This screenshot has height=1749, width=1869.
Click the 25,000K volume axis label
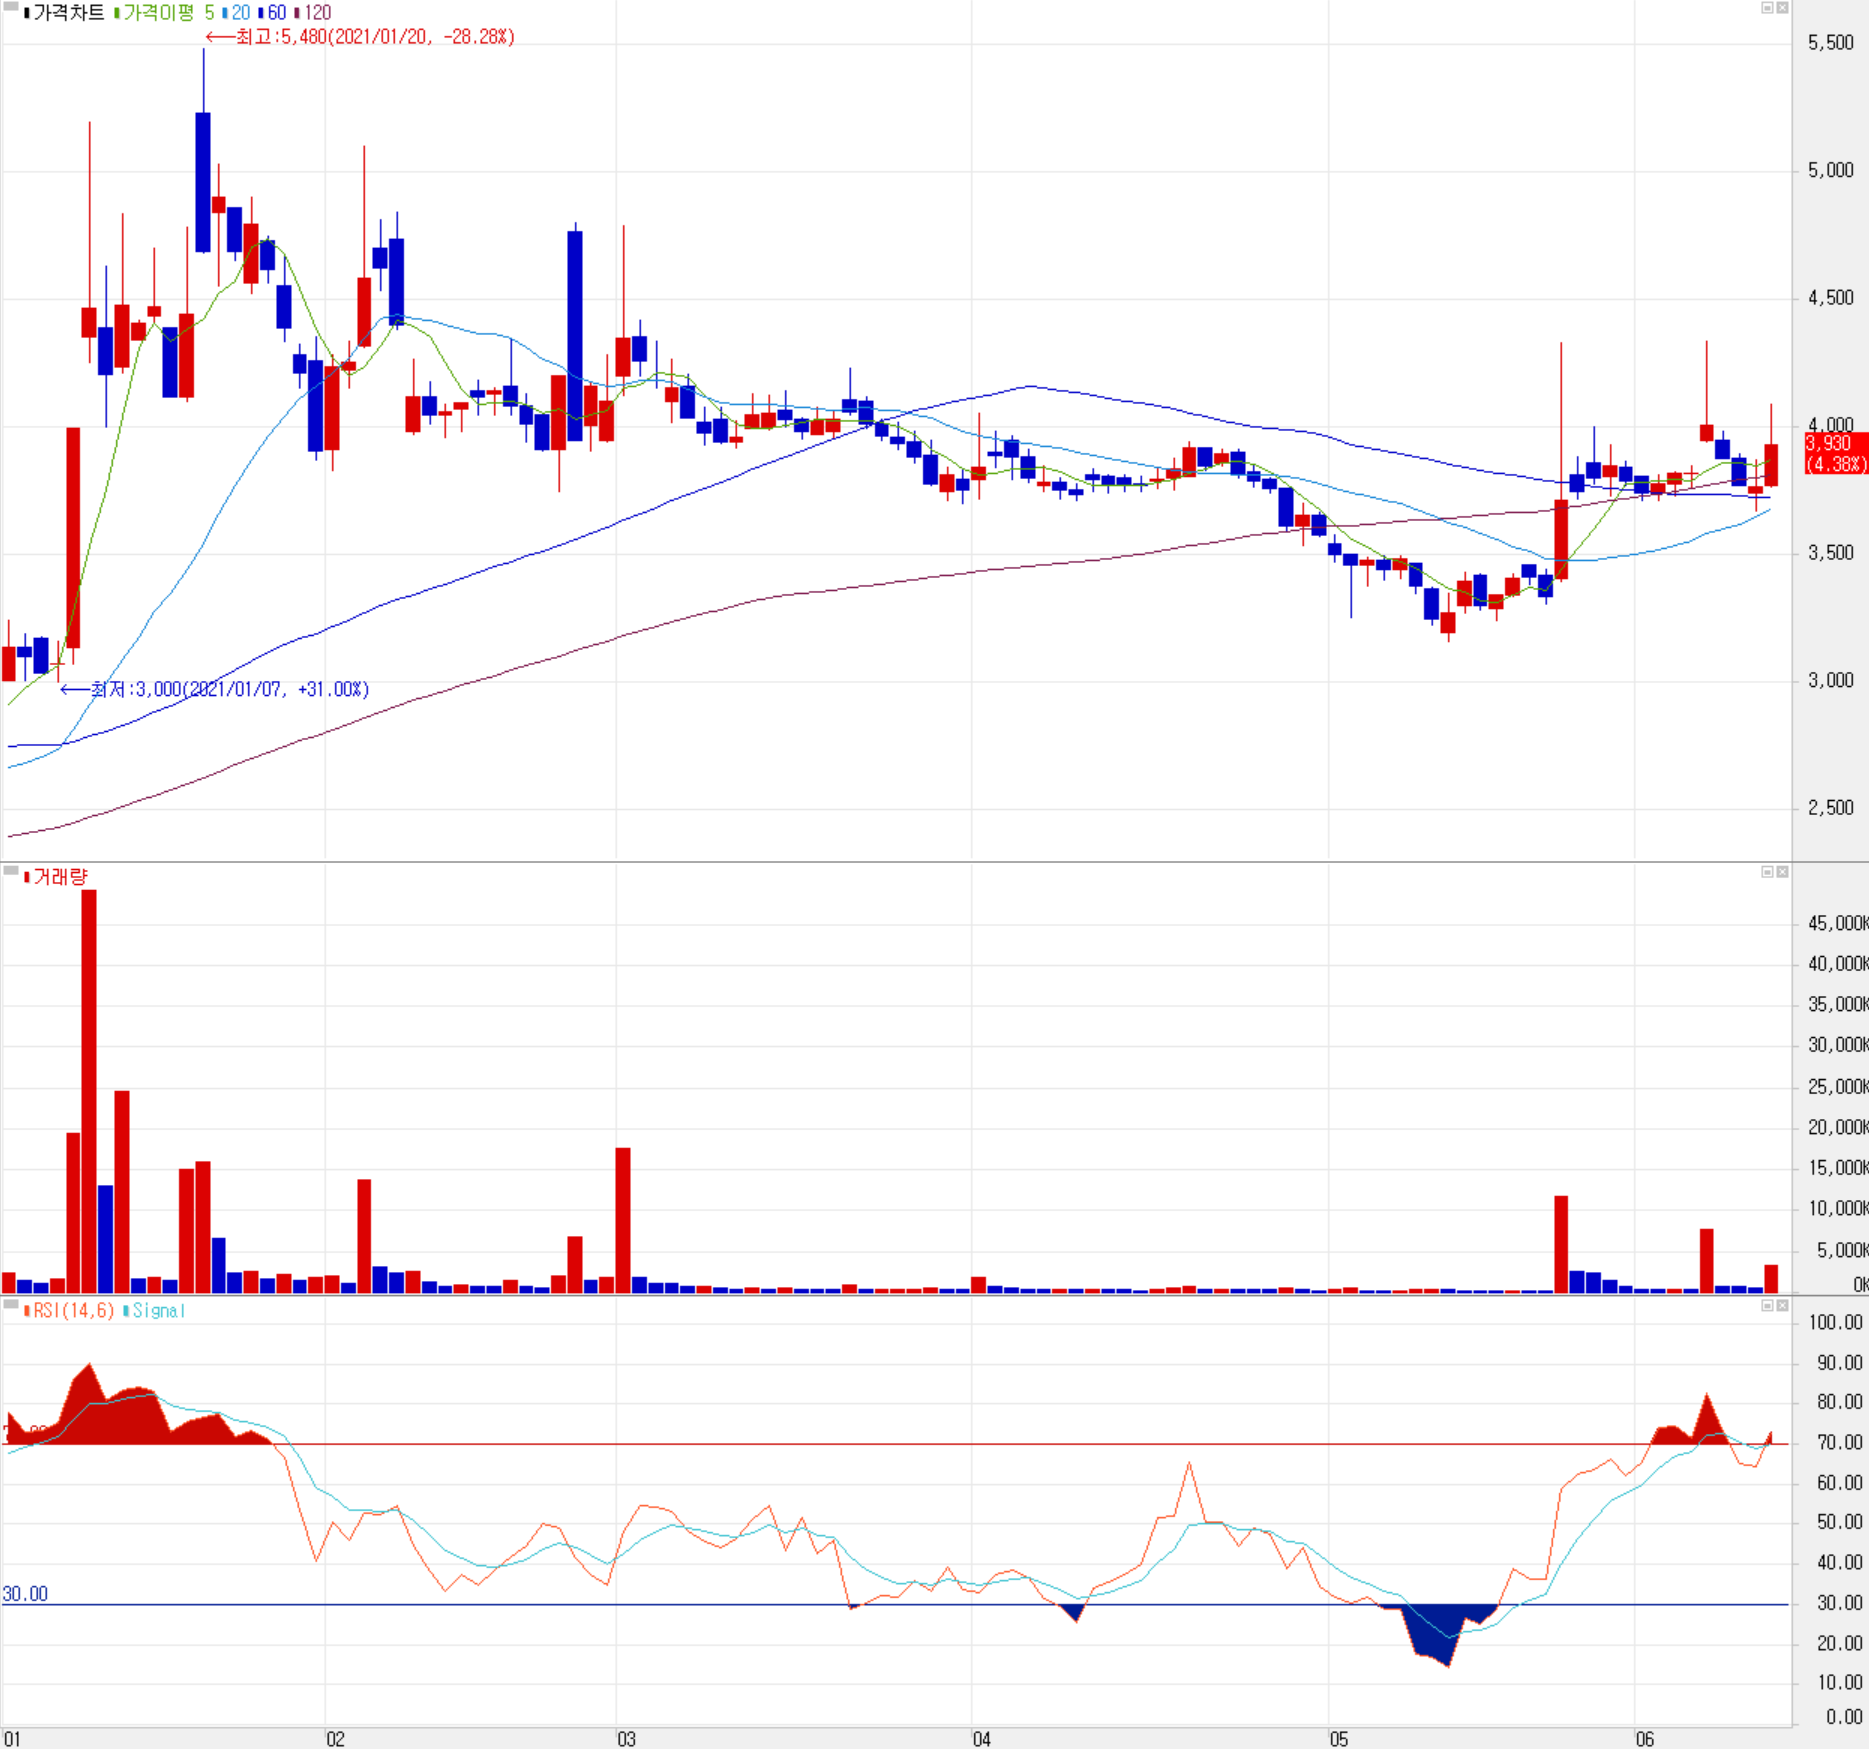pyautogui.click(x=1838, y=1086)
